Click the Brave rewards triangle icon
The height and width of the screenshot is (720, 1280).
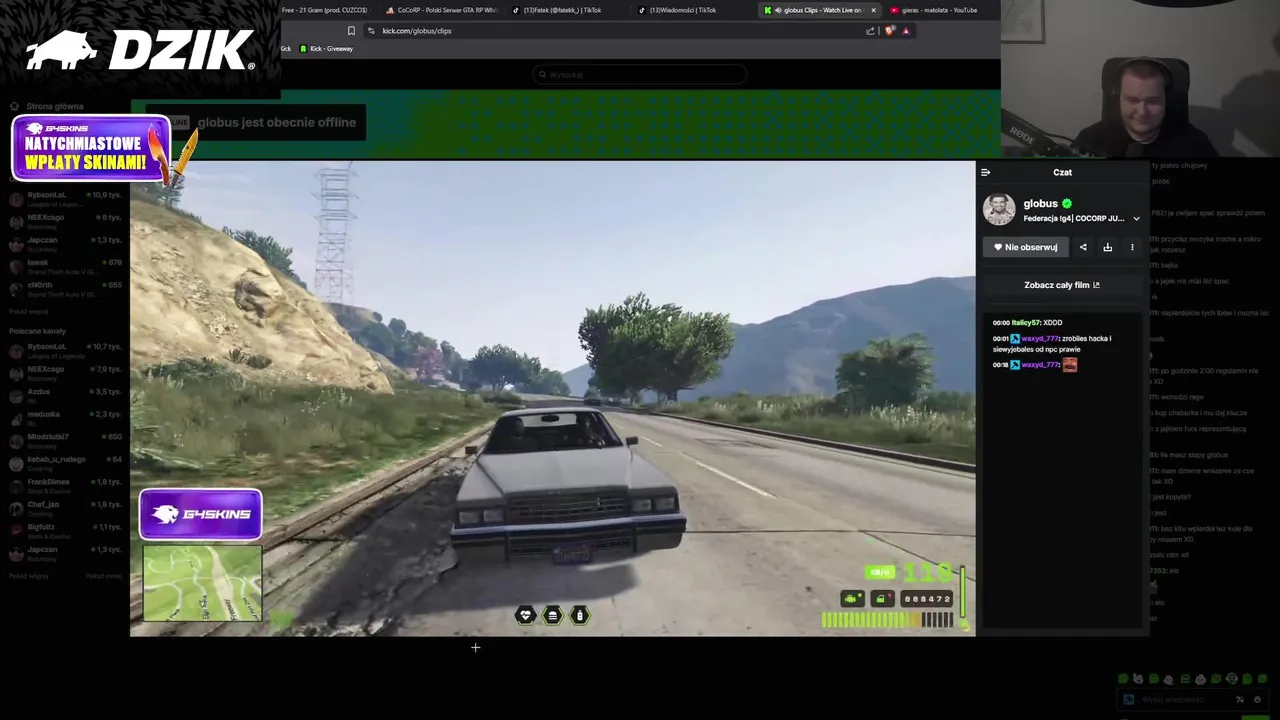[906, 31]
